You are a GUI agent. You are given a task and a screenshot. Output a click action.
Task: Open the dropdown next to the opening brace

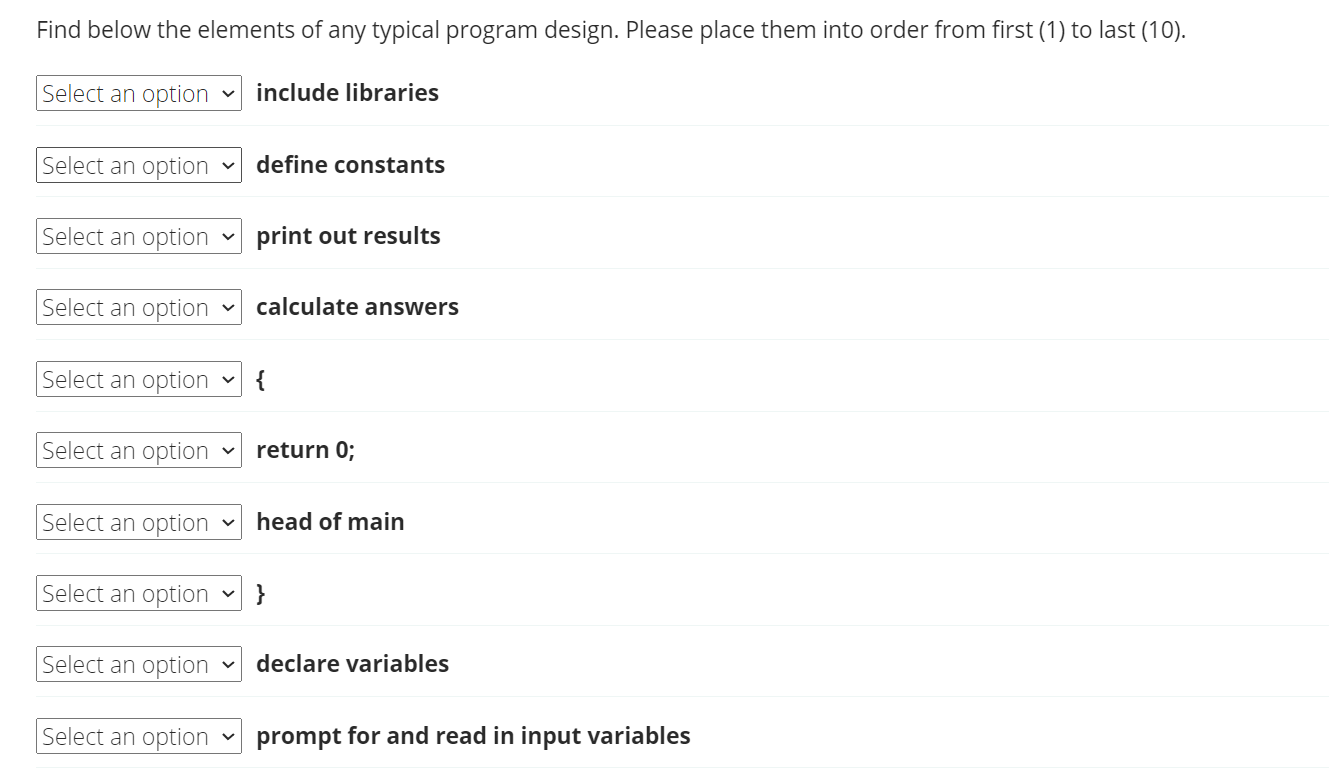[138, 379]
